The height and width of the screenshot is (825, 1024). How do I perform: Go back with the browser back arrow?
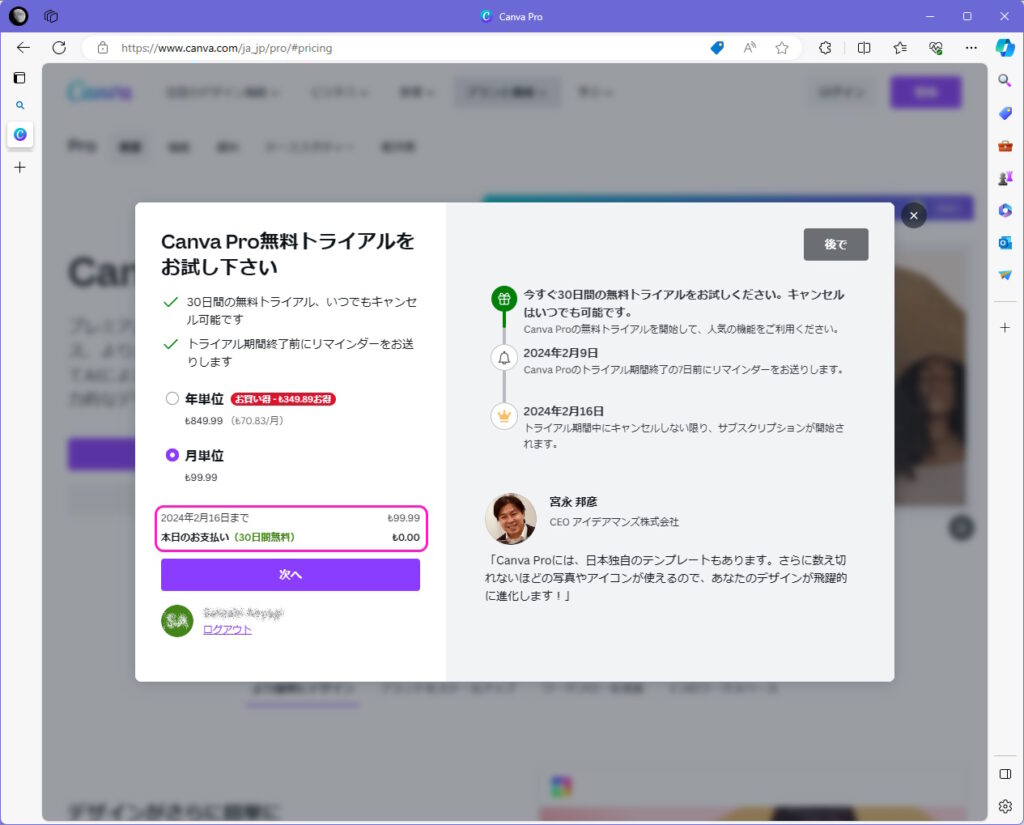(x=24, y=48)
